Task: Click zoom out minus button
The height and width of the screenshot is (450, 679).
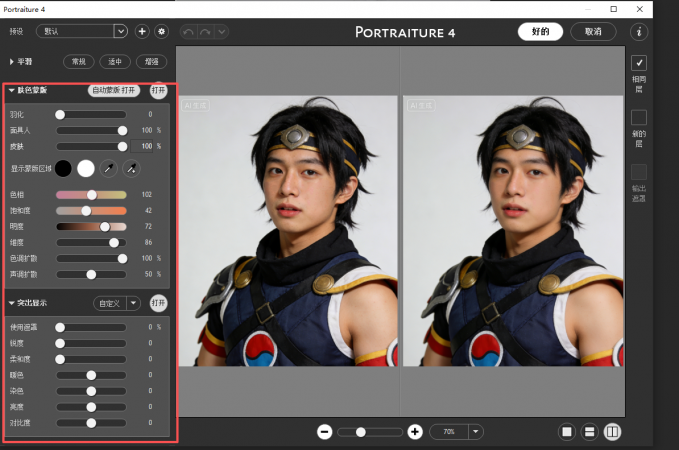Action: tap(324, 432)
